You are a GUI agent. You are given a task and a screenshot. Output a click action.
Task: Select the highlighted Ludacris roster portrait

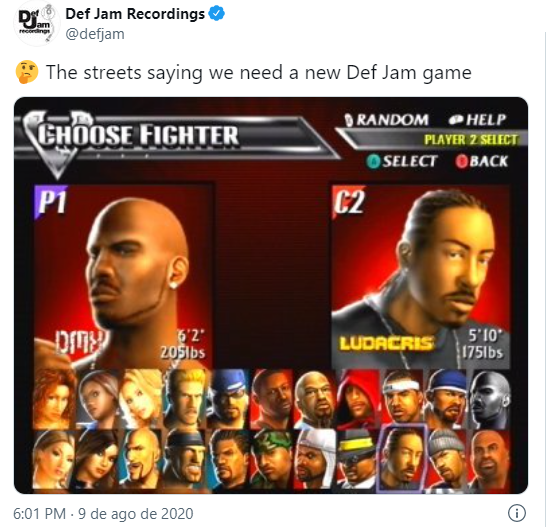point(401,458)
